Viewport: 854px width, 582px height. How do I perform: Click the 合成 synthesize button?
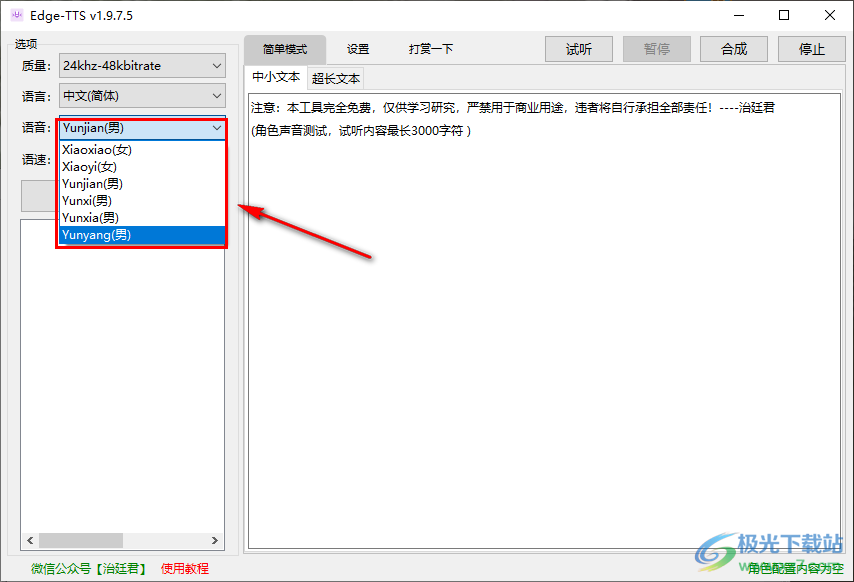(x=734, y=50)
